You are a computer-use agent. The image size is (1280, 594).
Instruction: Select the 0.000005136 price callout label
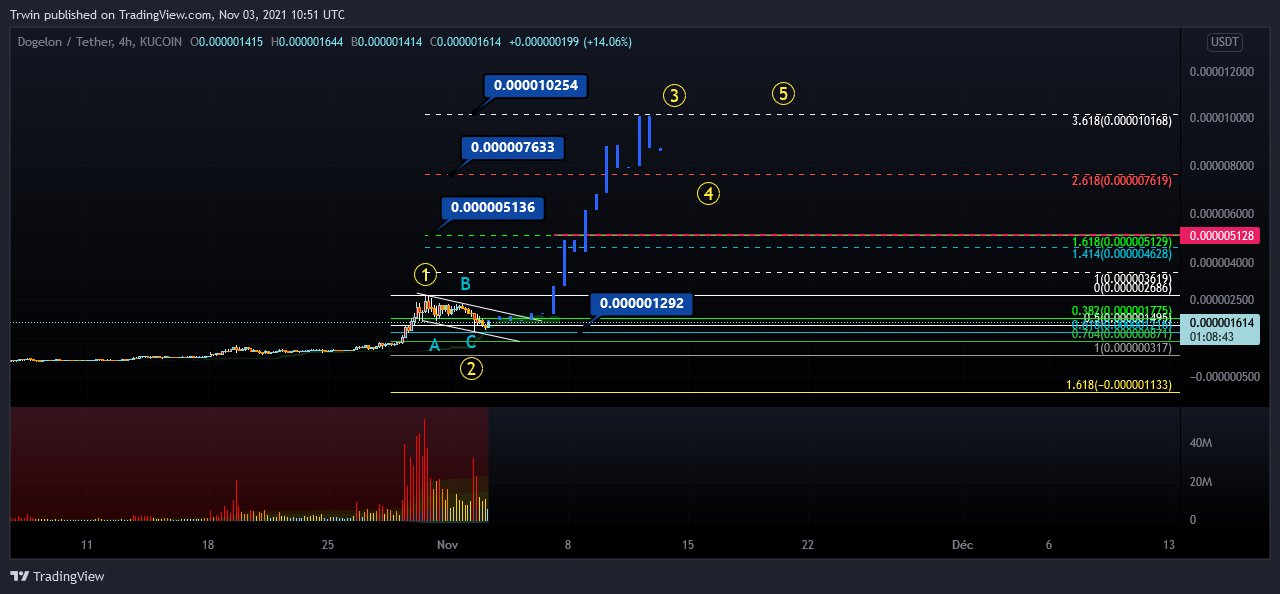pos(493,208)
